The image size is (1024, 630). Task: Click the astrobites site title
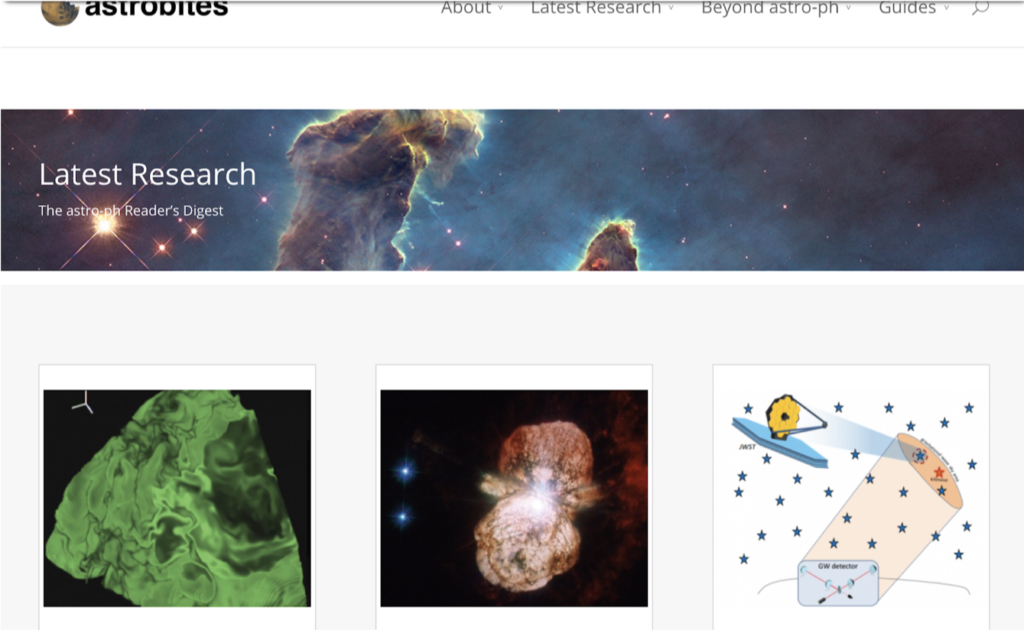coord(157,8)
